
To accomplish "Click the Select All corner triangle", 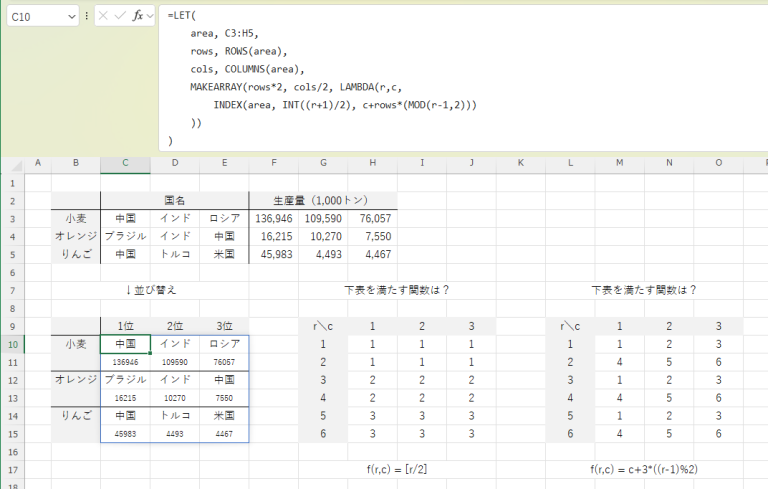I will click(x=16, y=166).
